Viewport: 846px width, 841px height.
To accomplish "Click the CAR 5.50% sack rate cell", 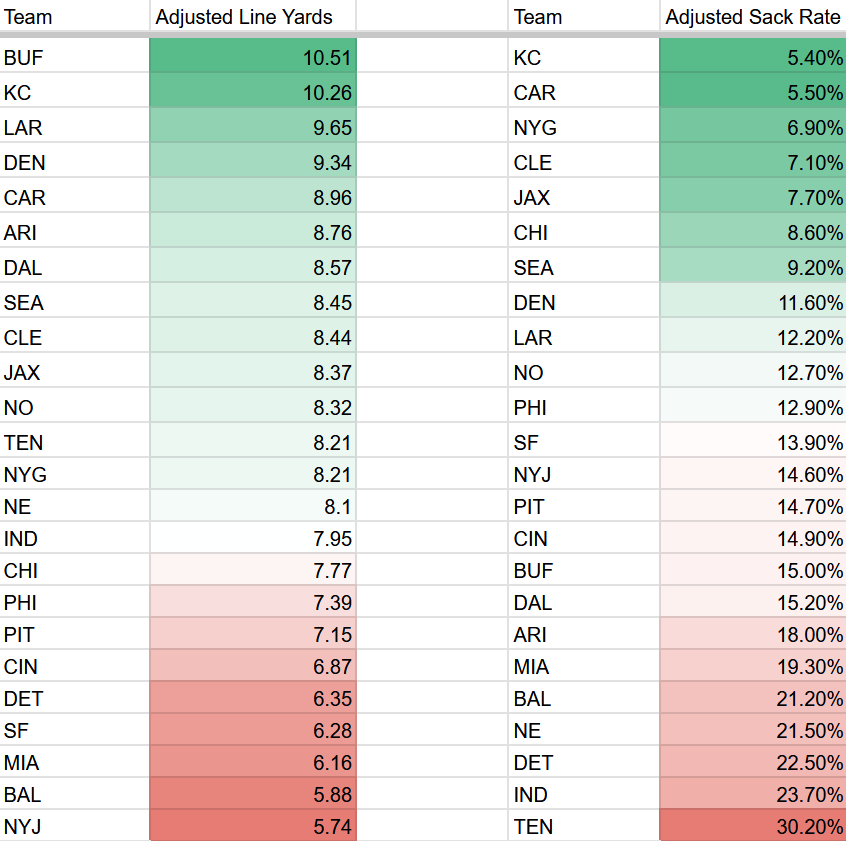I will point(752,93).
